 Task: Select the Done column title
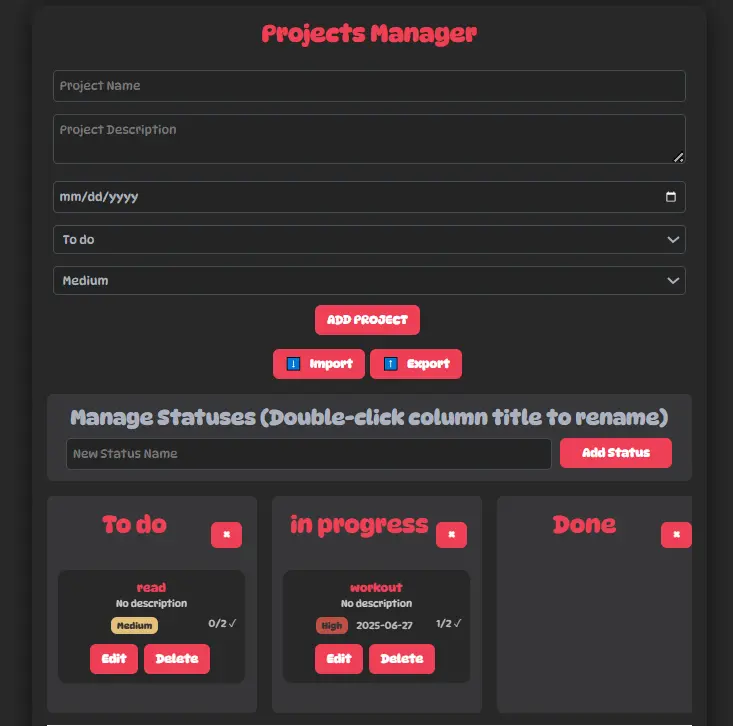584,525
